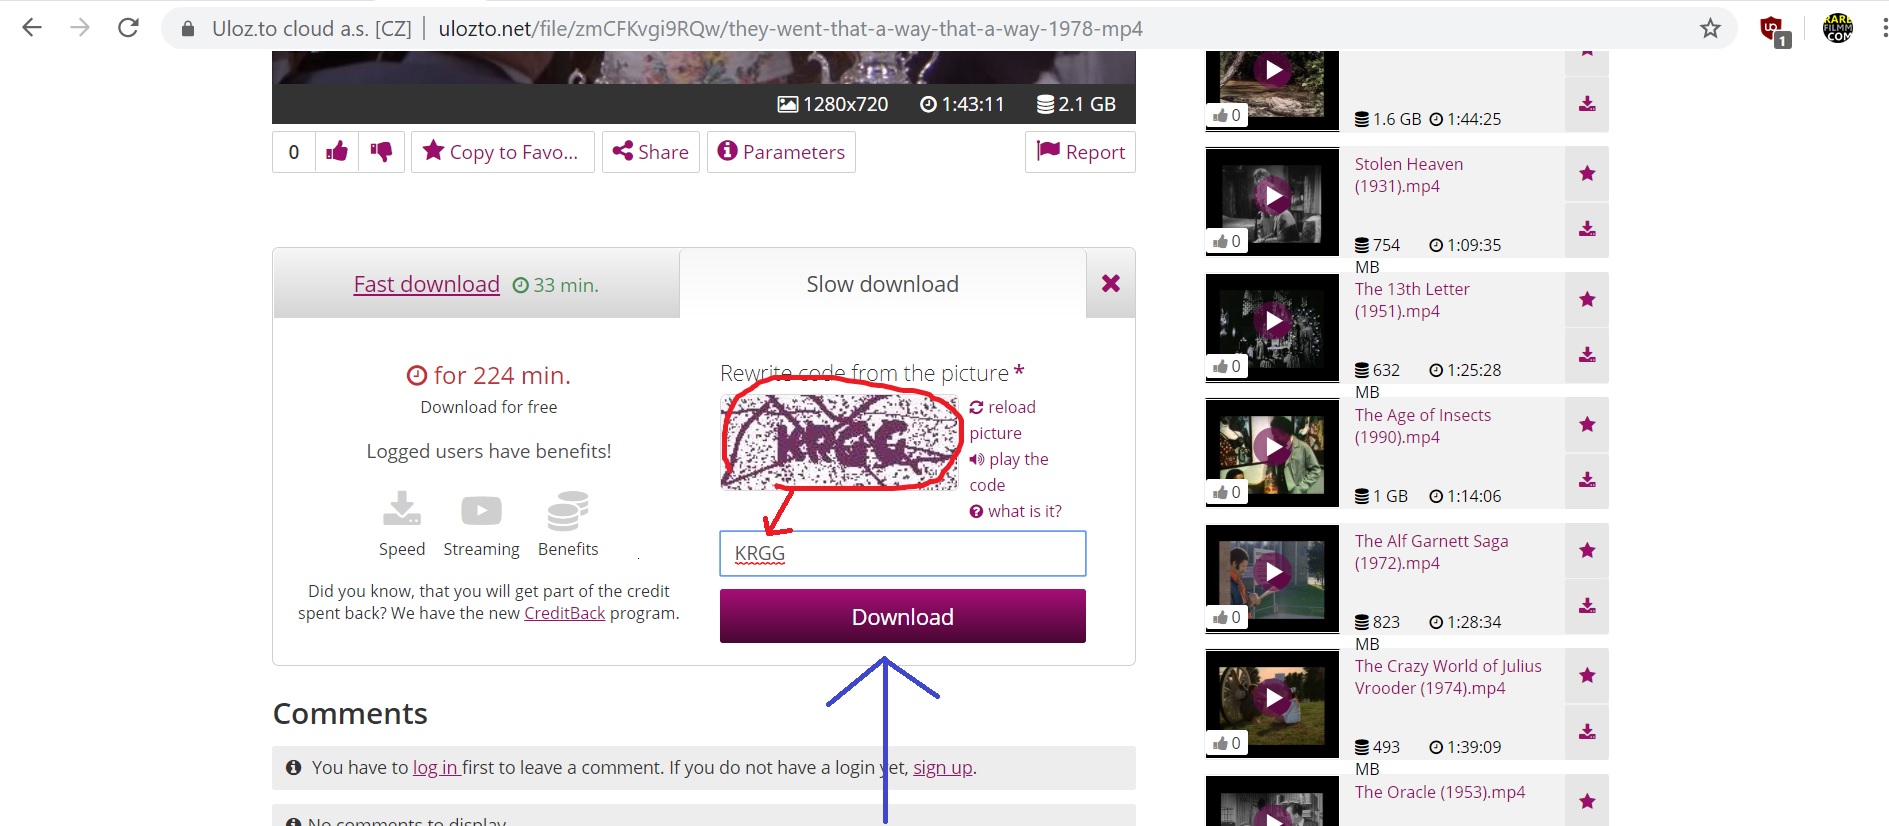Open the 'what is it?' help link
1889x826 pixels.
point(1015,511)
